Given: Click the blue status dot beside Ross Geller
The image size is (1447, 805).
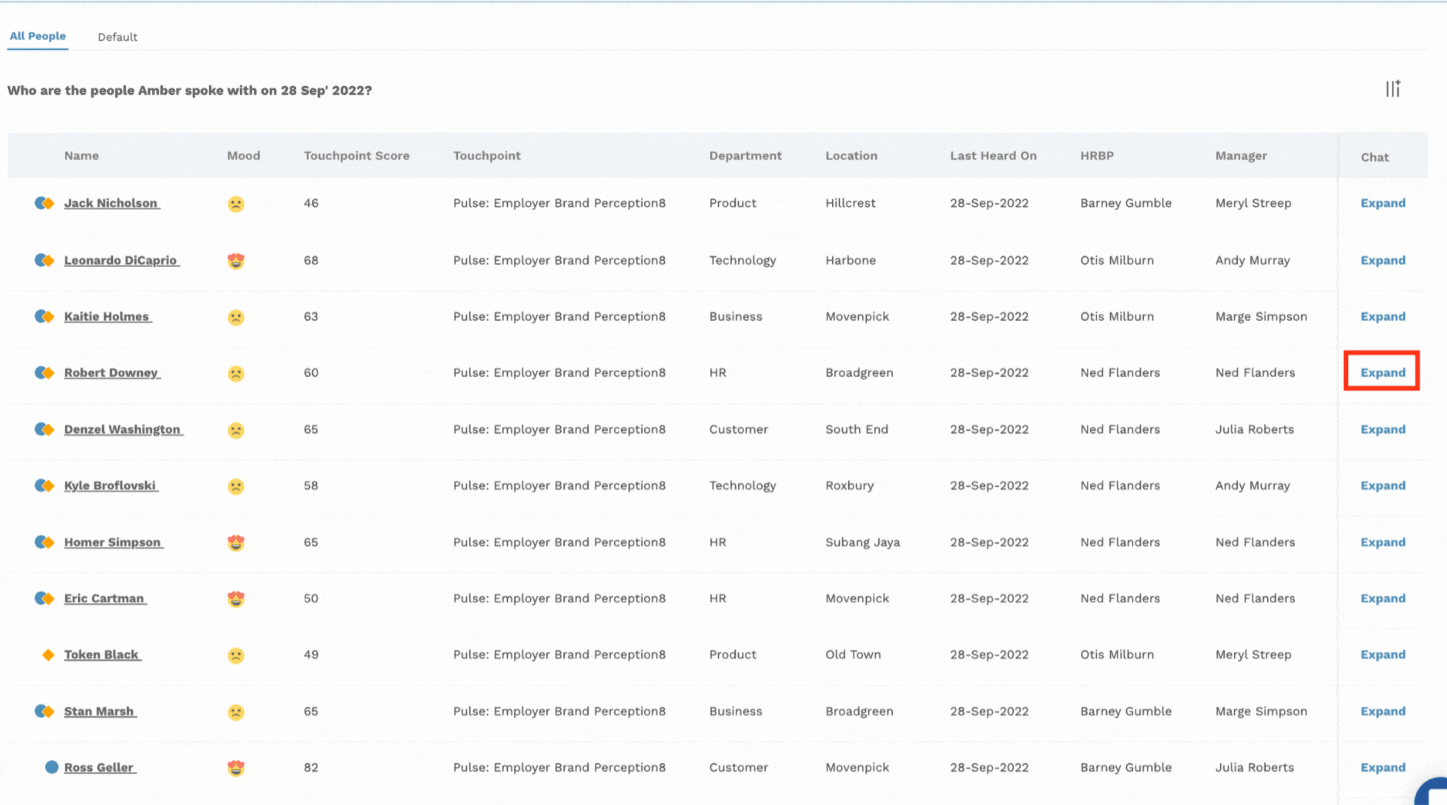Looking at the screenshot, I should (x=51, y=768).
